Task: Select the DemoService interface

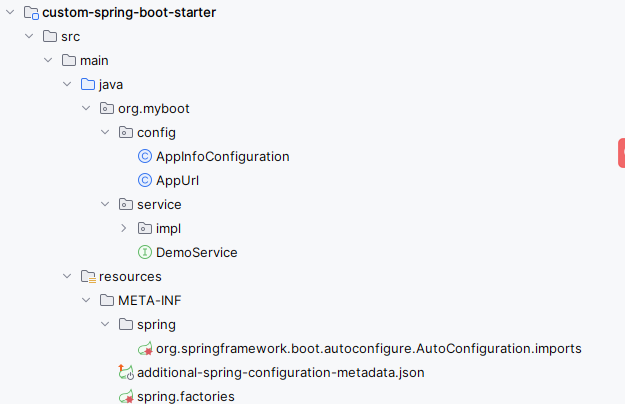Action: tap(196, 253)
